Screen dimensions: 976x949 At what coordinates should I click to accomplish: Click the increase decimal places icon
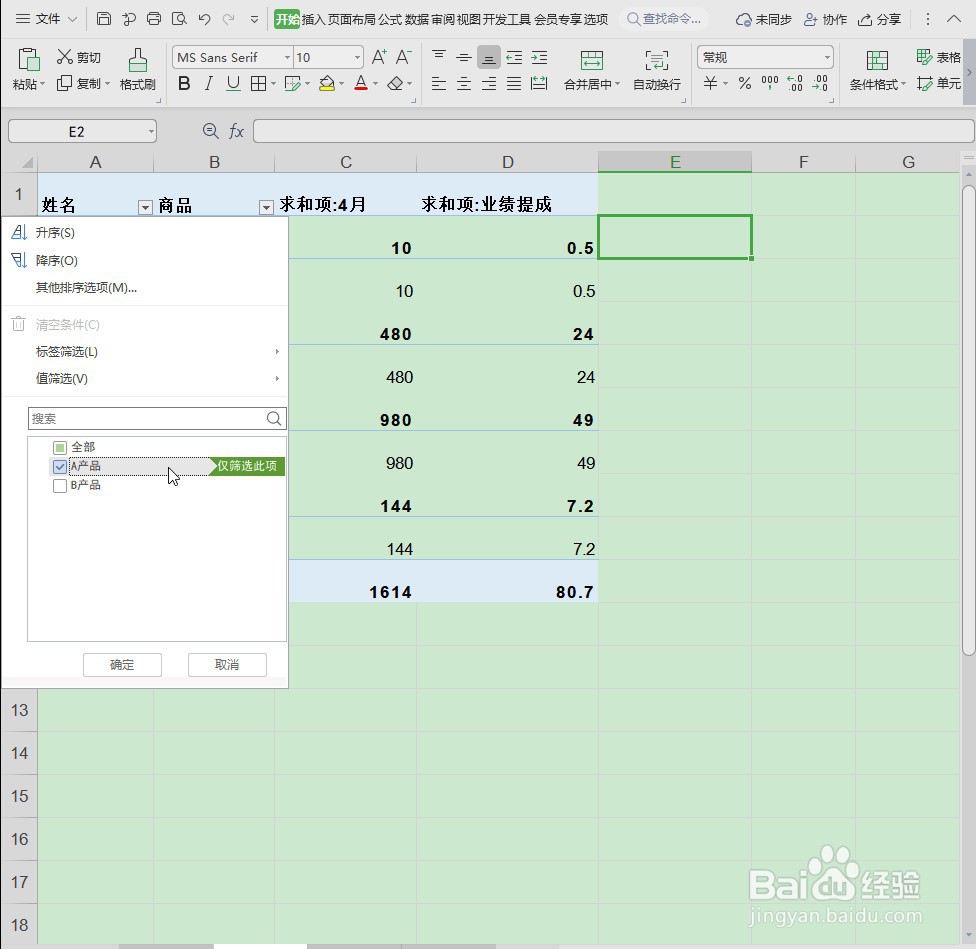[x=797, y=84]
